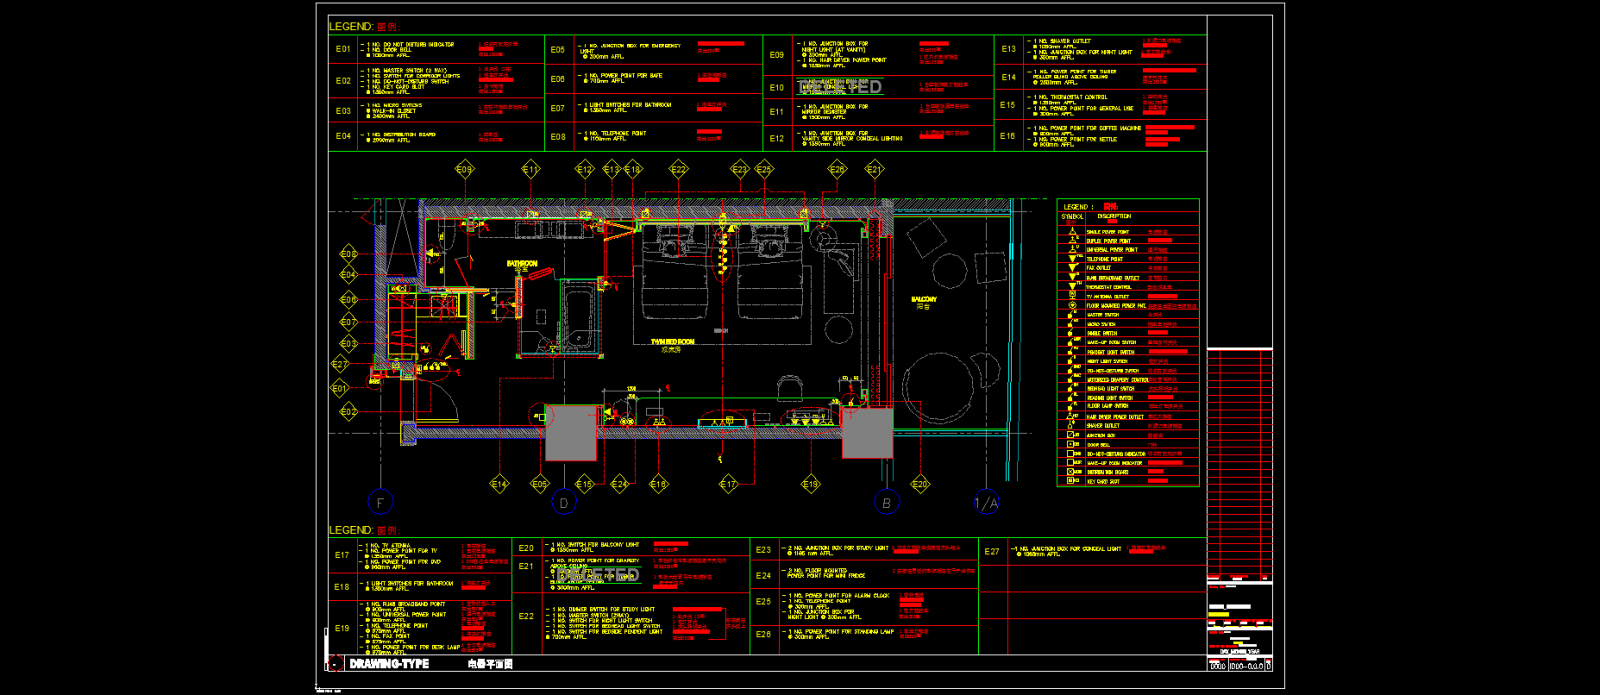Click the E16 row label in legend table
This screenshot has width=1600, height=695.
(1008, 136)
